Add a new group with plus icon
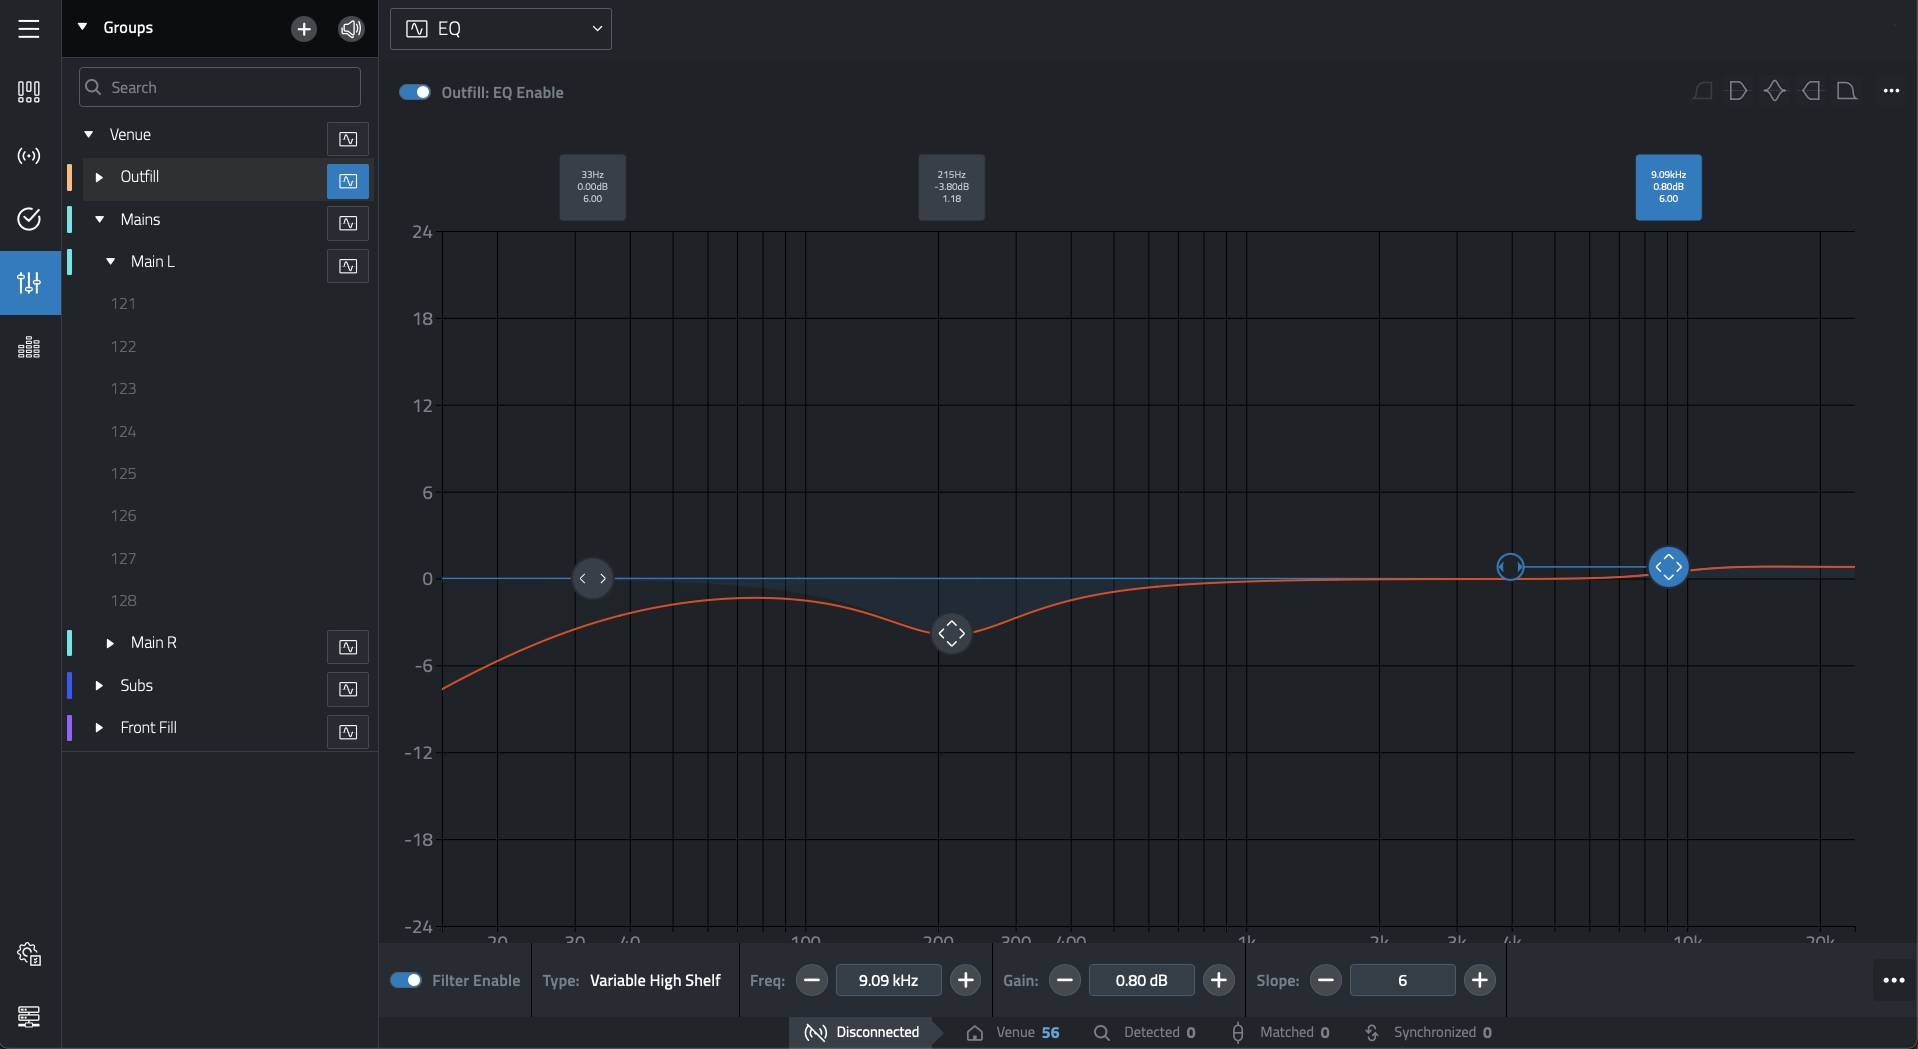The width and height of the screenshot is (1918, 1049). pyautogui.click(x=304, y=29)
